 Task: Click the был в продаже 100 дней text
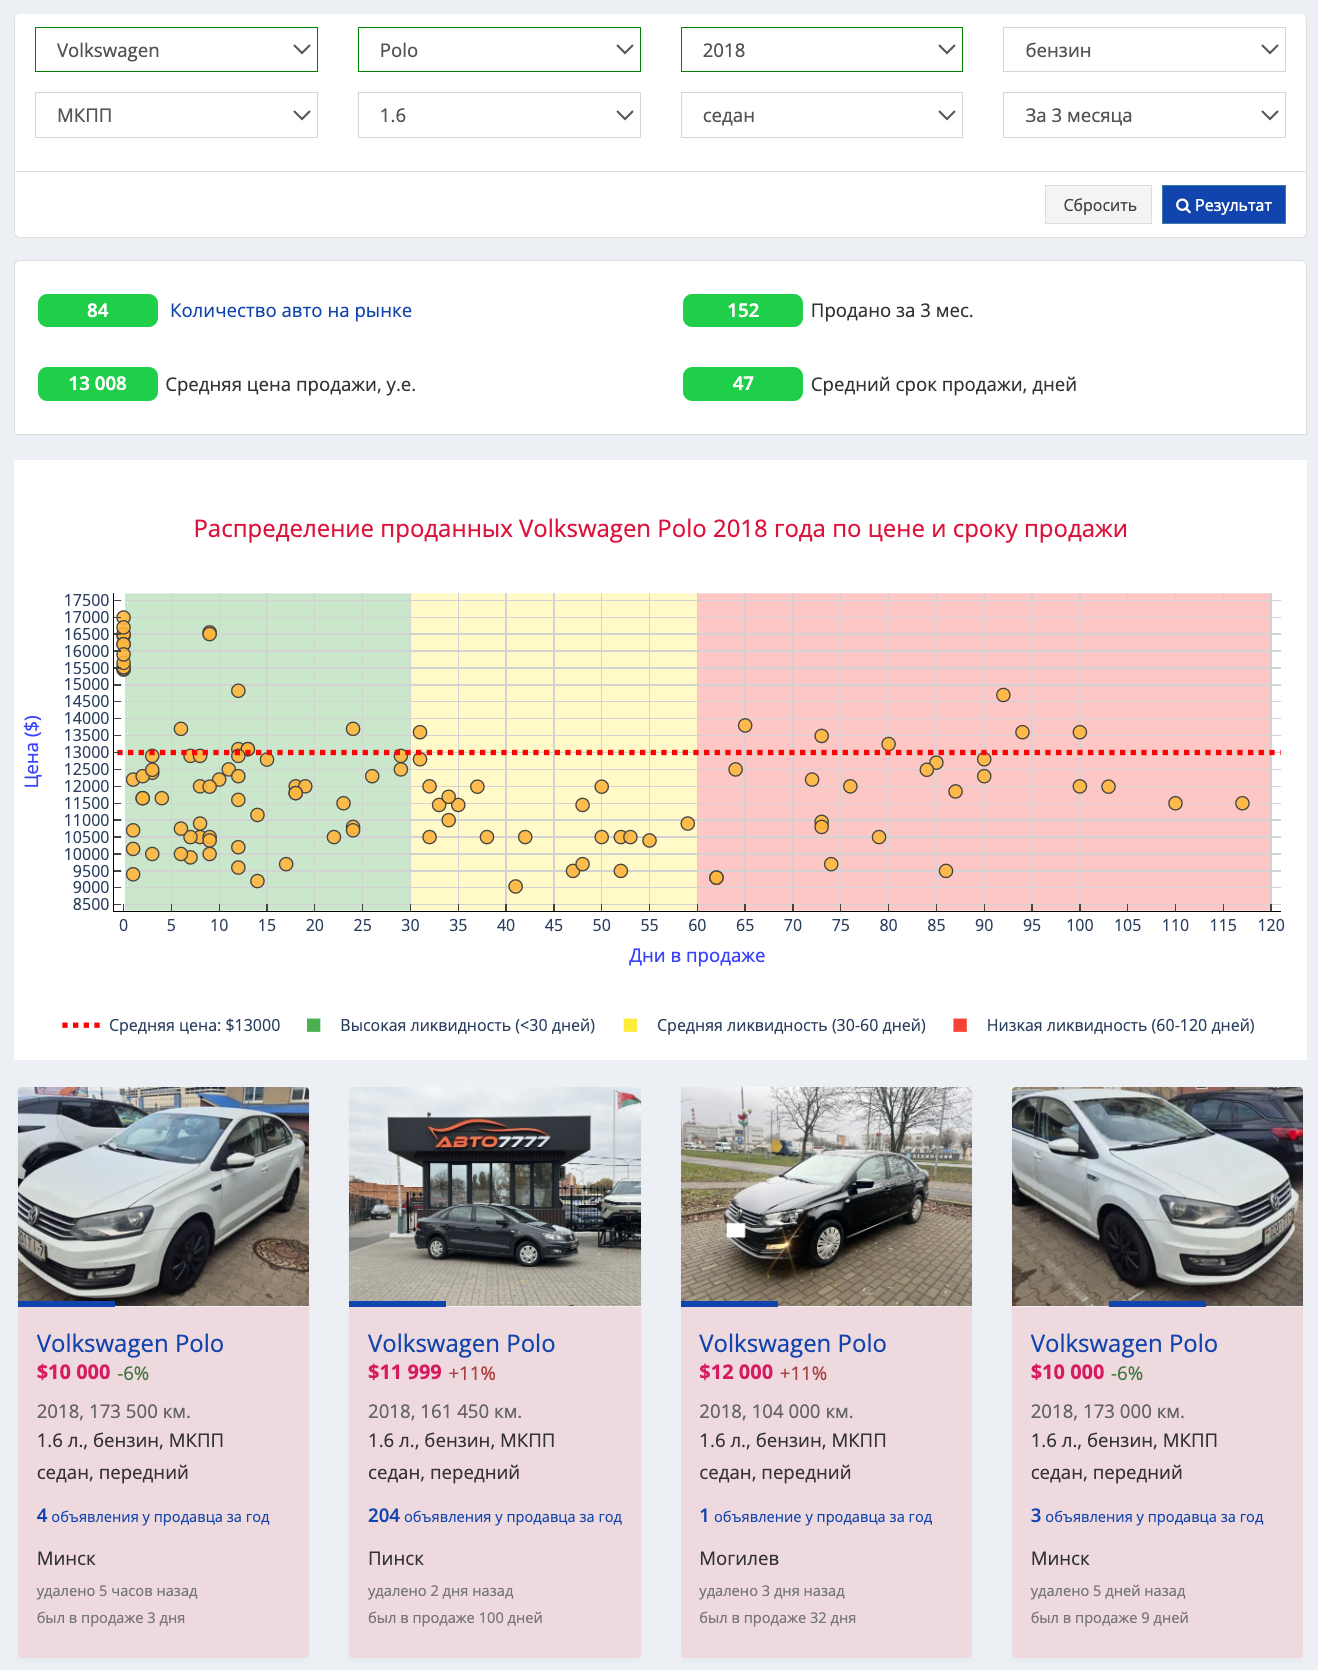[455, 1617]
